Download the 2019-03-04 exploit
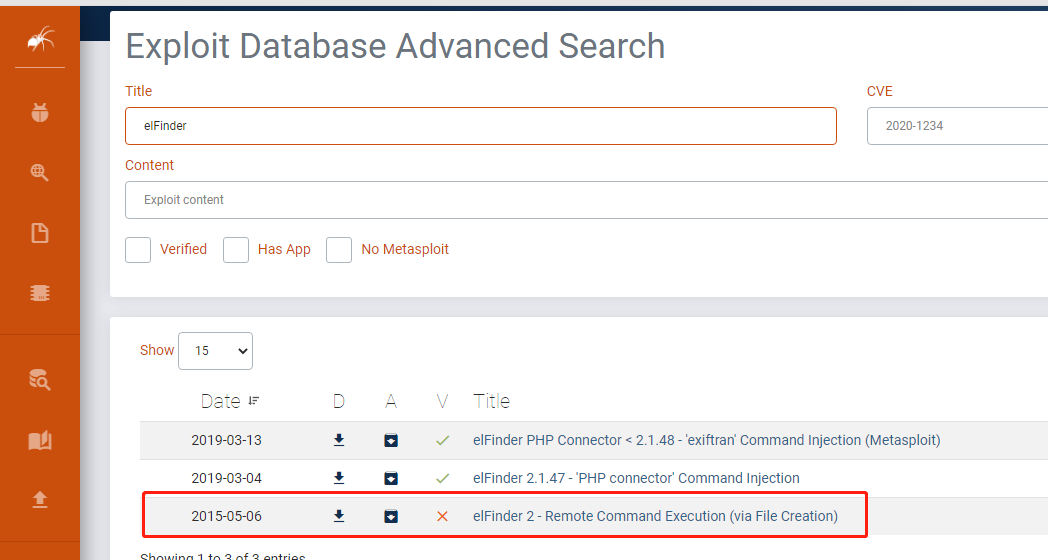The height and width of the screenshot is (560, 1048). (339, 478)
